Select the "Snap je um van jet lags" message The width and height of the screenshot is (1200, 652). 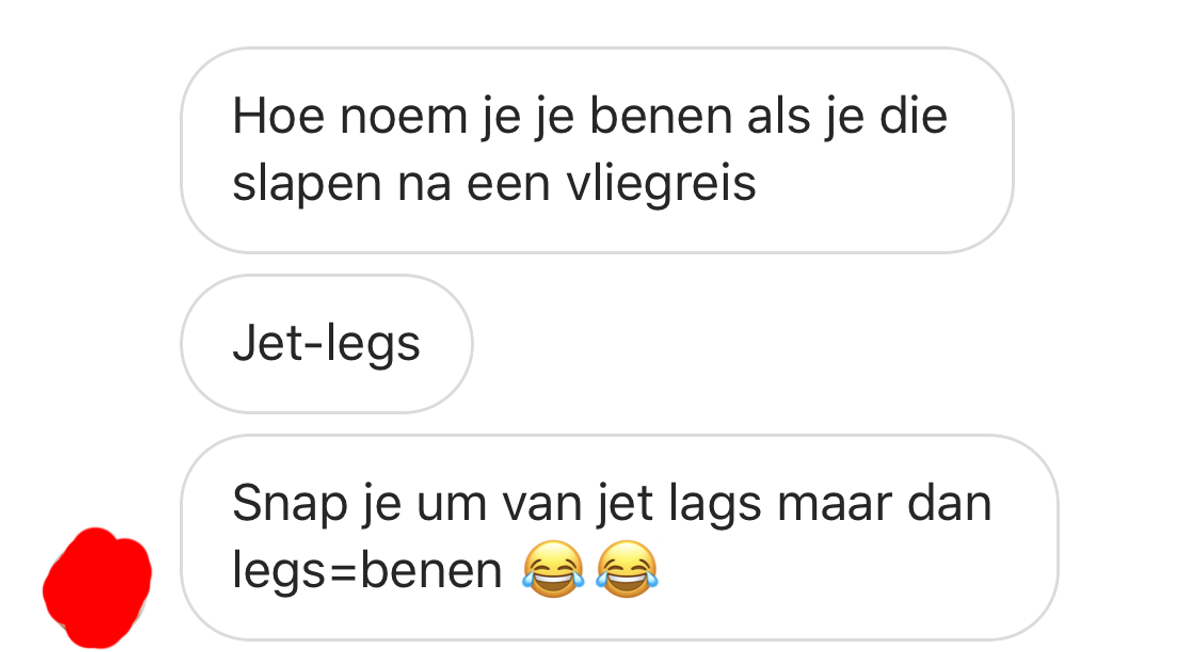click(x=618, y=537)
